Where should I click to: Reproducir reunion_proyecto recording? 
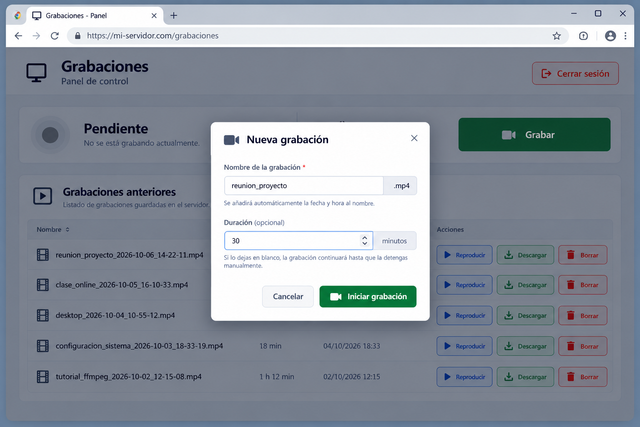464,255
